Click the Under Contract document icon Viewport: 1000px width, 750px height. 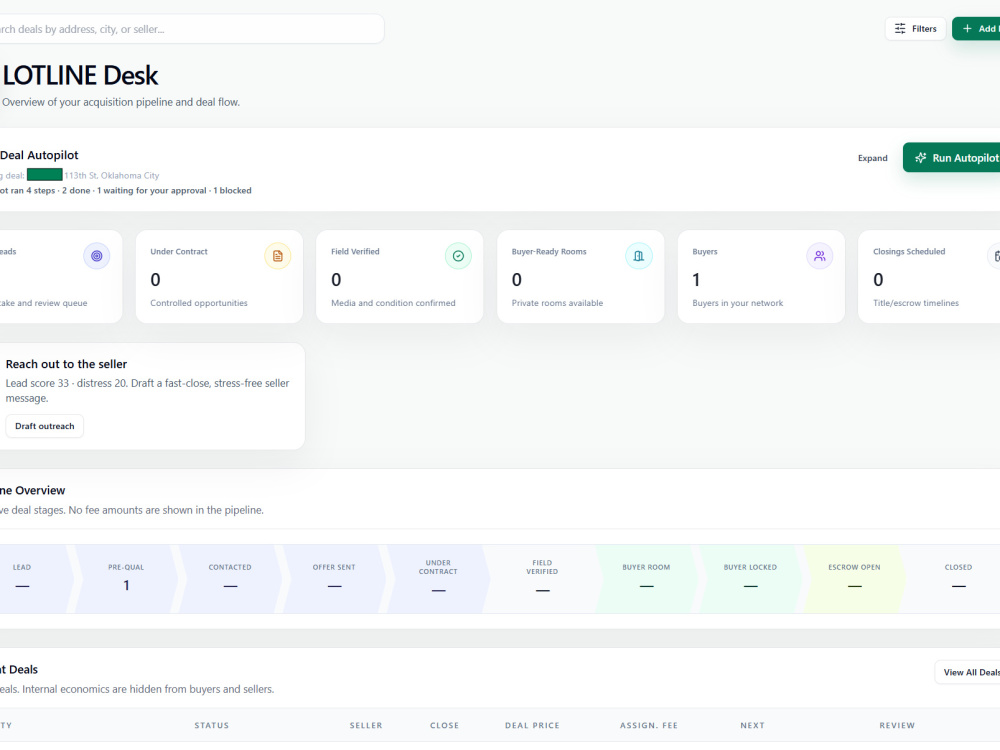(x=277, y=256)
